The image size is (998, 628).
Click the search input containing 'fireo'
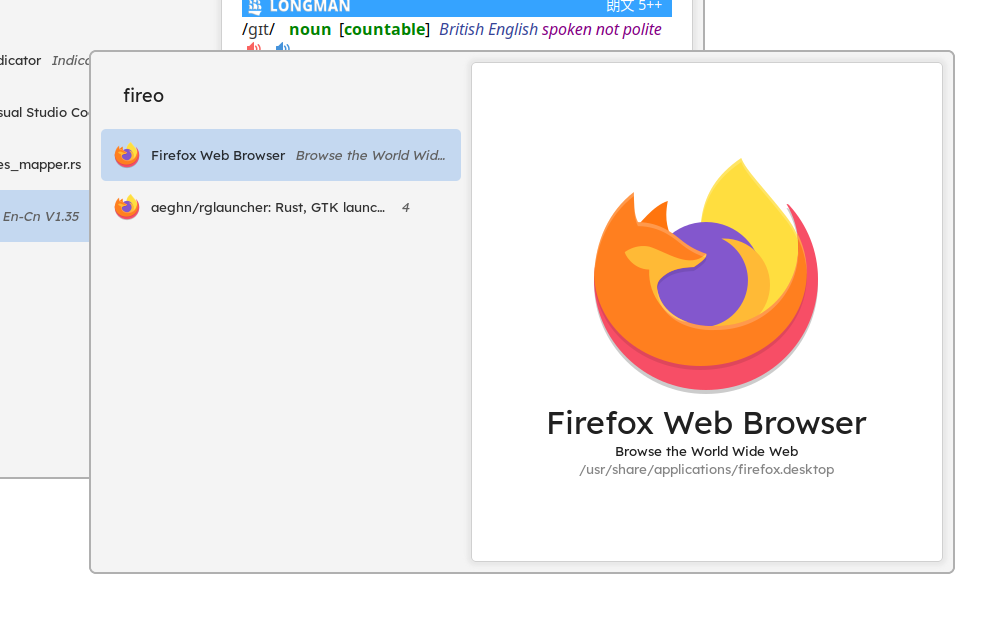[x=281, y=95]
